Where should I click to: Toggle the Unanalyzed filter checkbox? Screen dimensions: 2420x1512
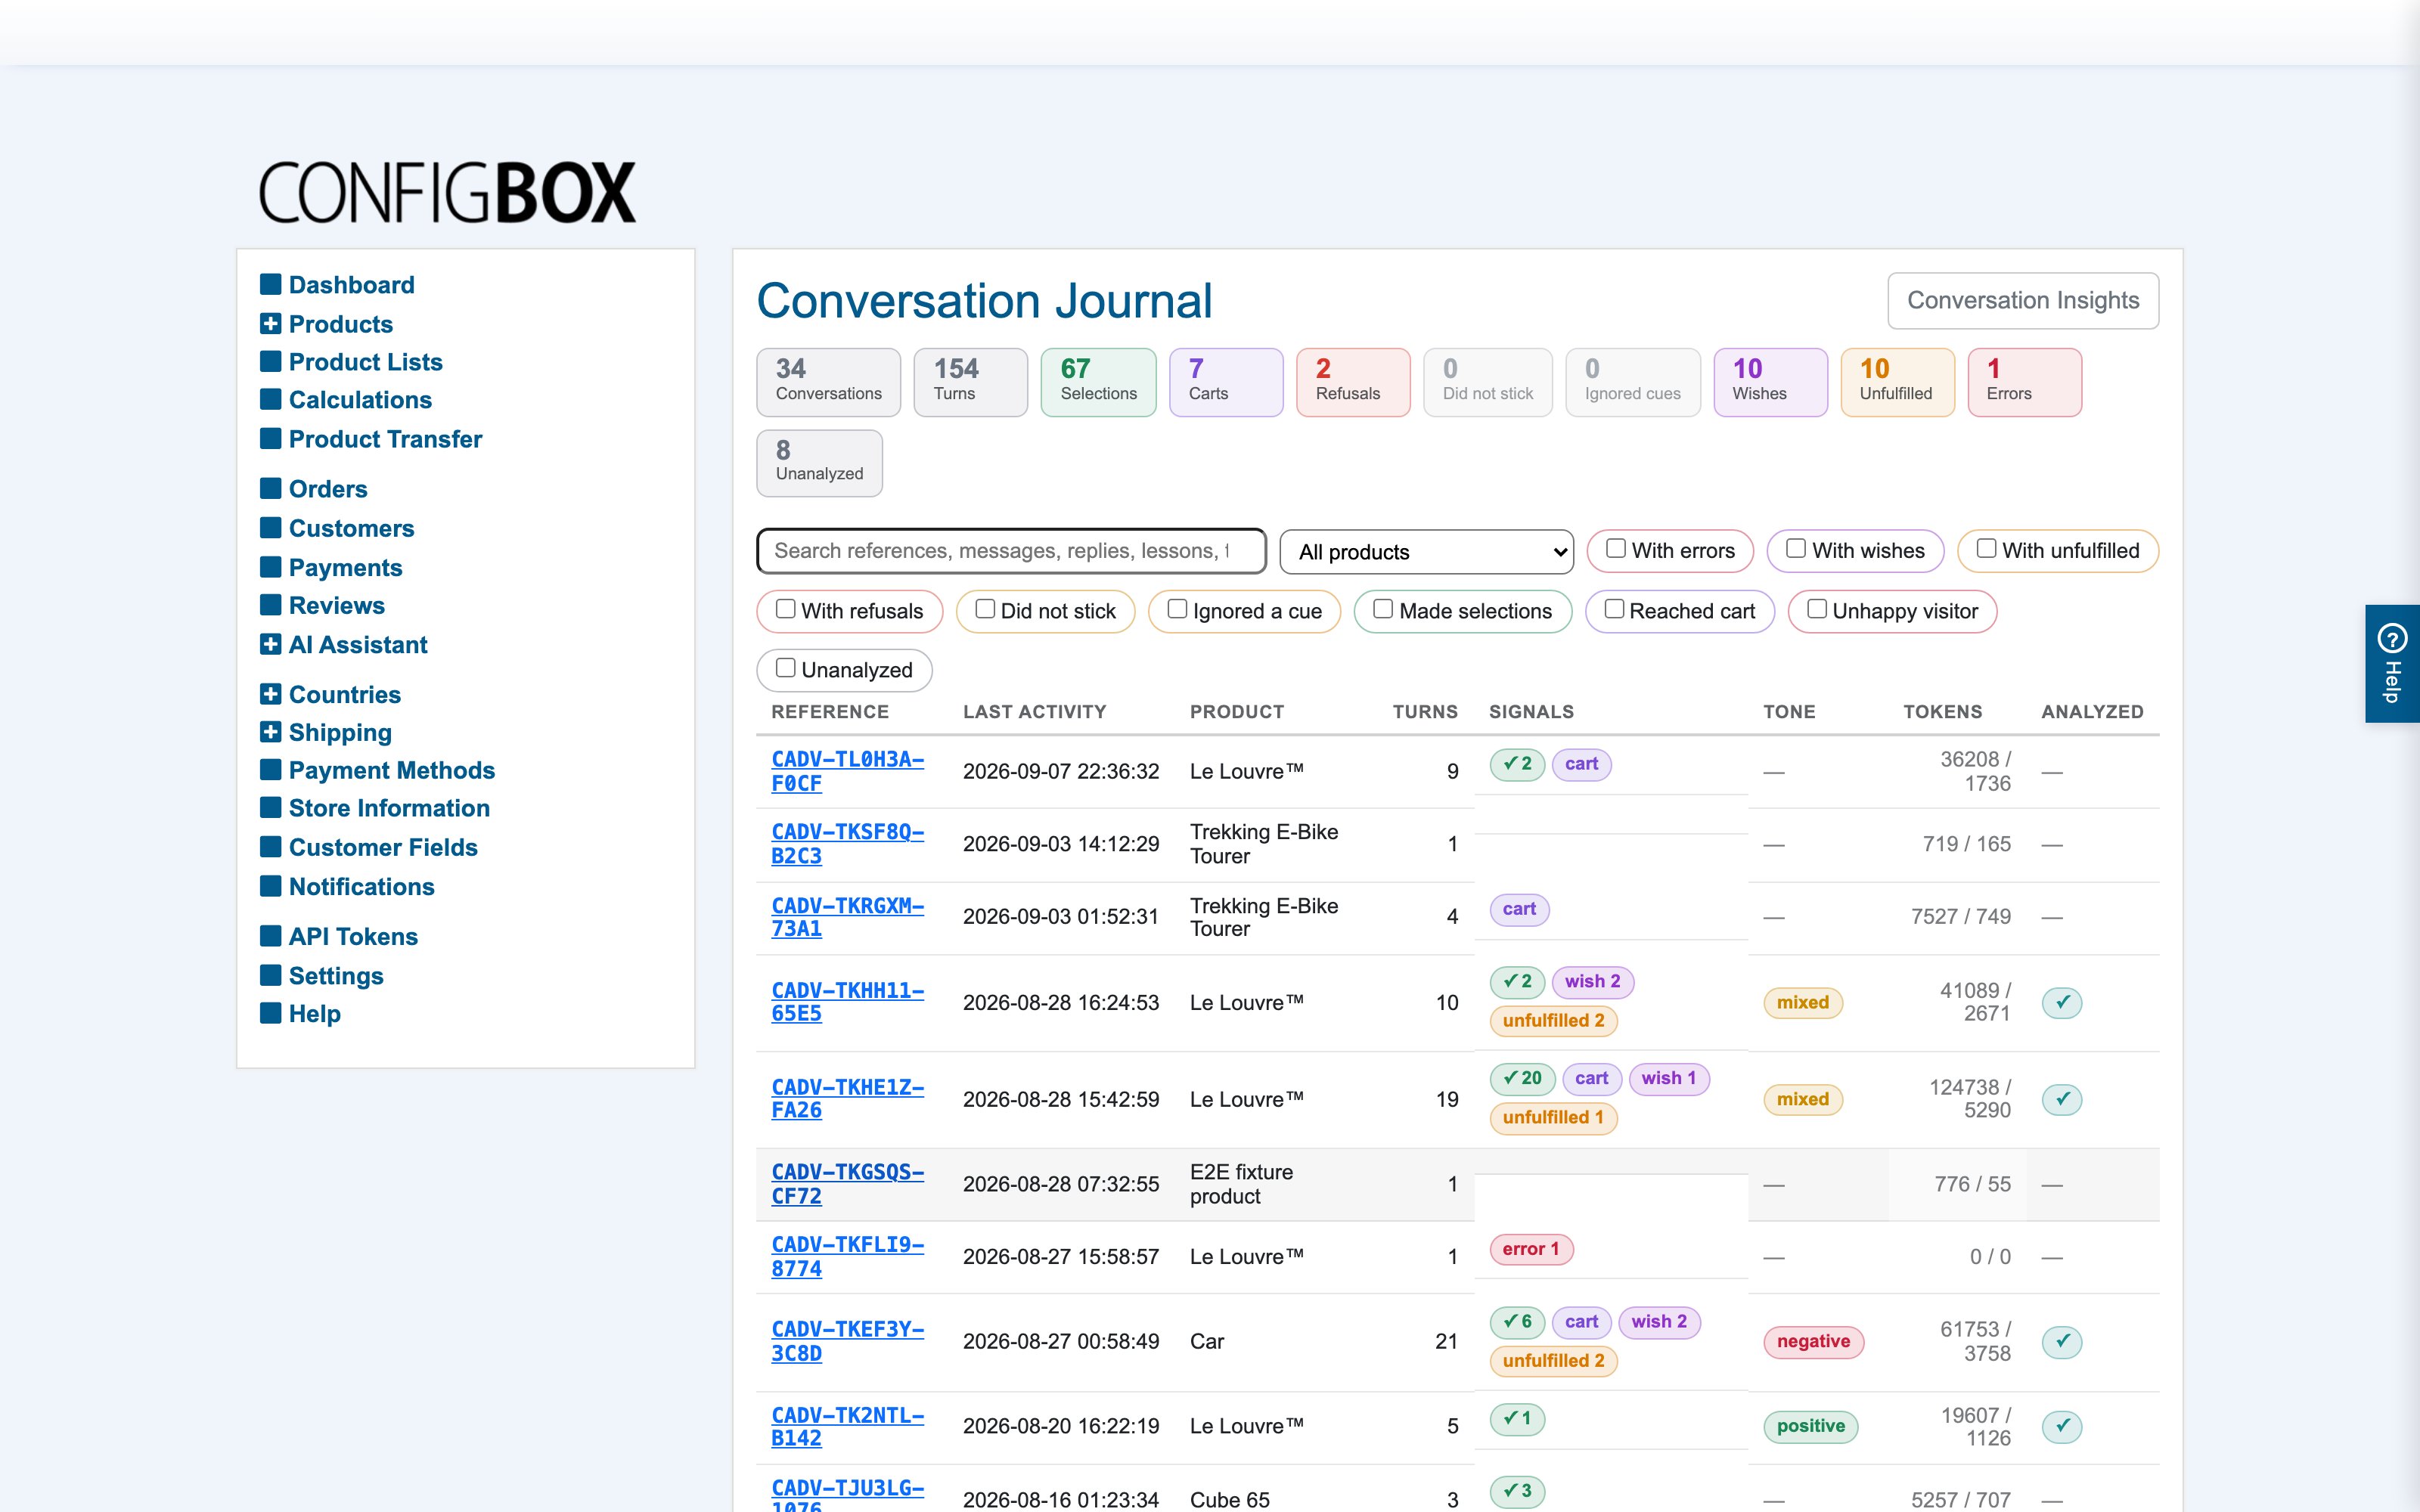tap(785, 667)
